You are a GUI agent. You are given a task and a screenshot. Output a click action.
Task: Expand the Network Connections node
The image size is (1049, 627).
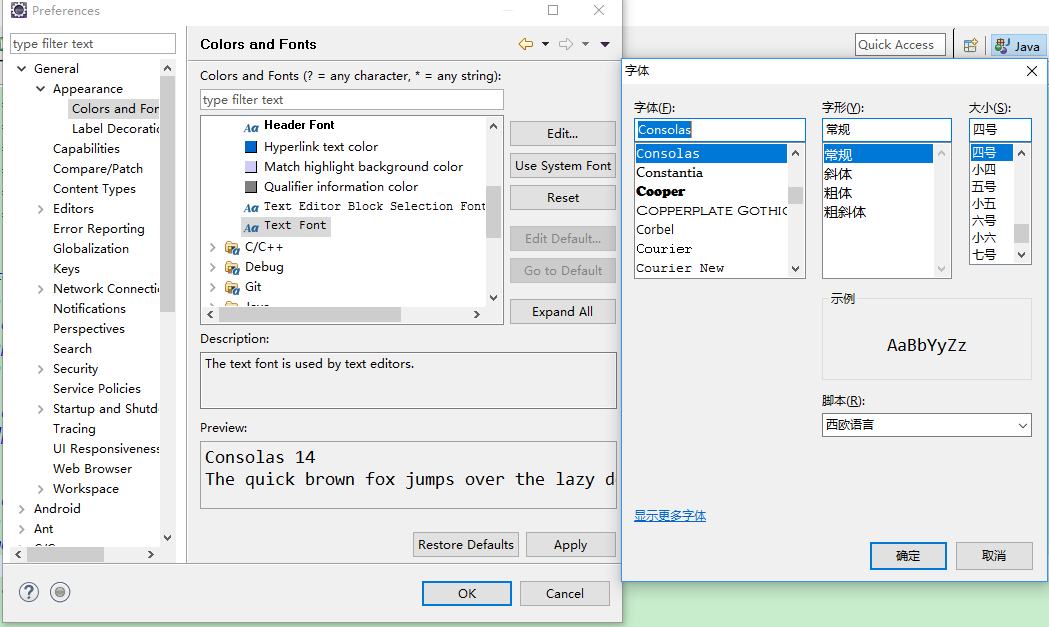click(x=40, y=289)
